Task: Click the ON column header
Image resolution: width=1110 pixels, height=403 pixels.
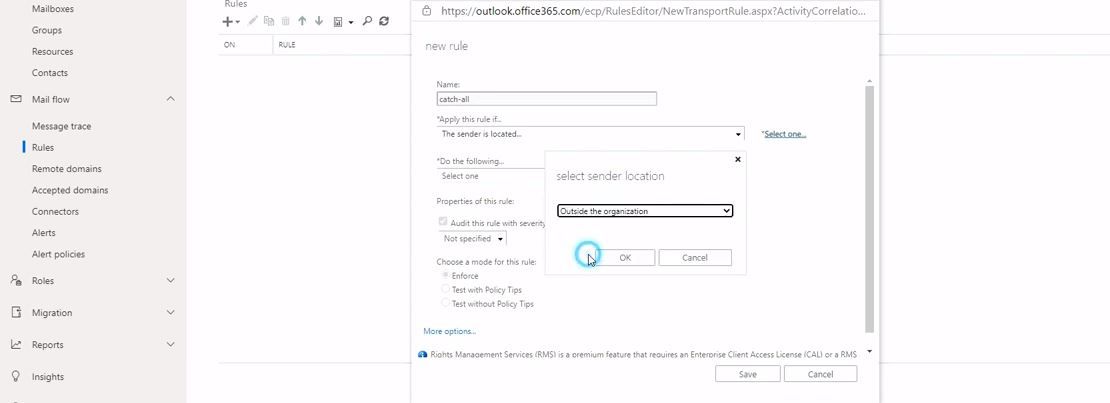Action: [229, 45]
